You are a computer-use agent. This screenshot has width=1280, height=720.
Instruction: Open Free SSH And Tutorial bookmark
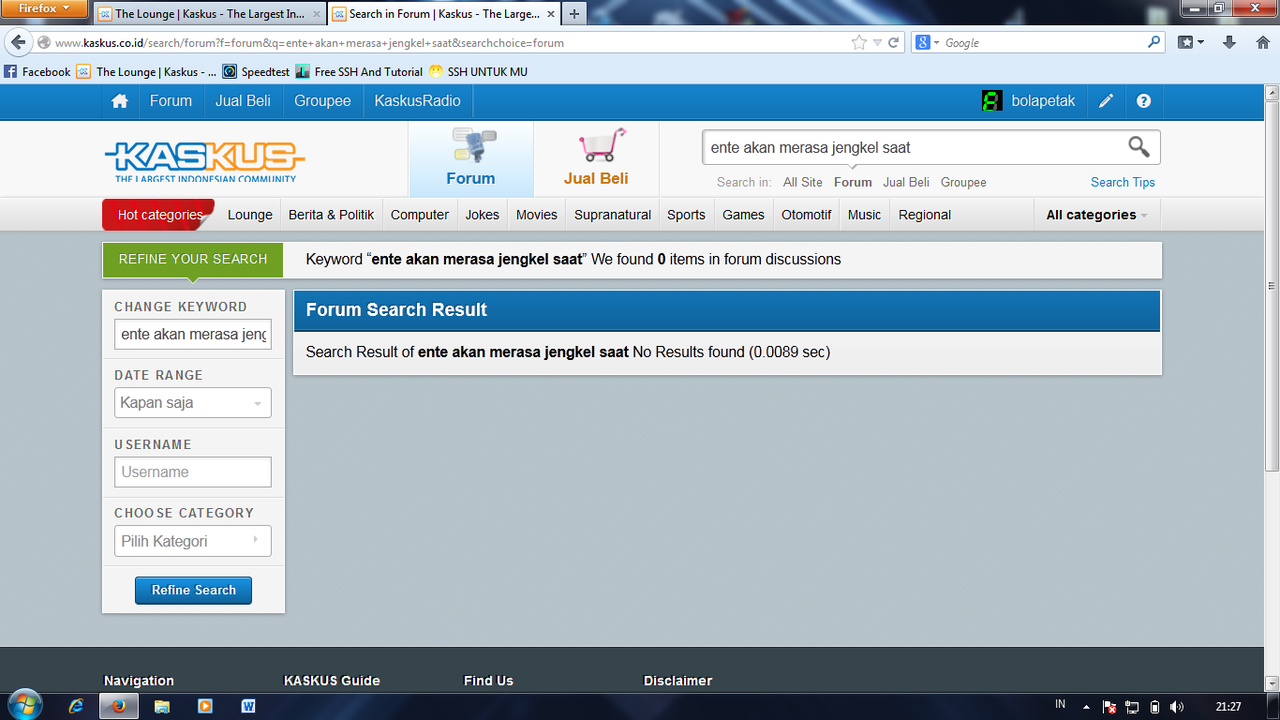pyautogui.click(x=359, y=72)
